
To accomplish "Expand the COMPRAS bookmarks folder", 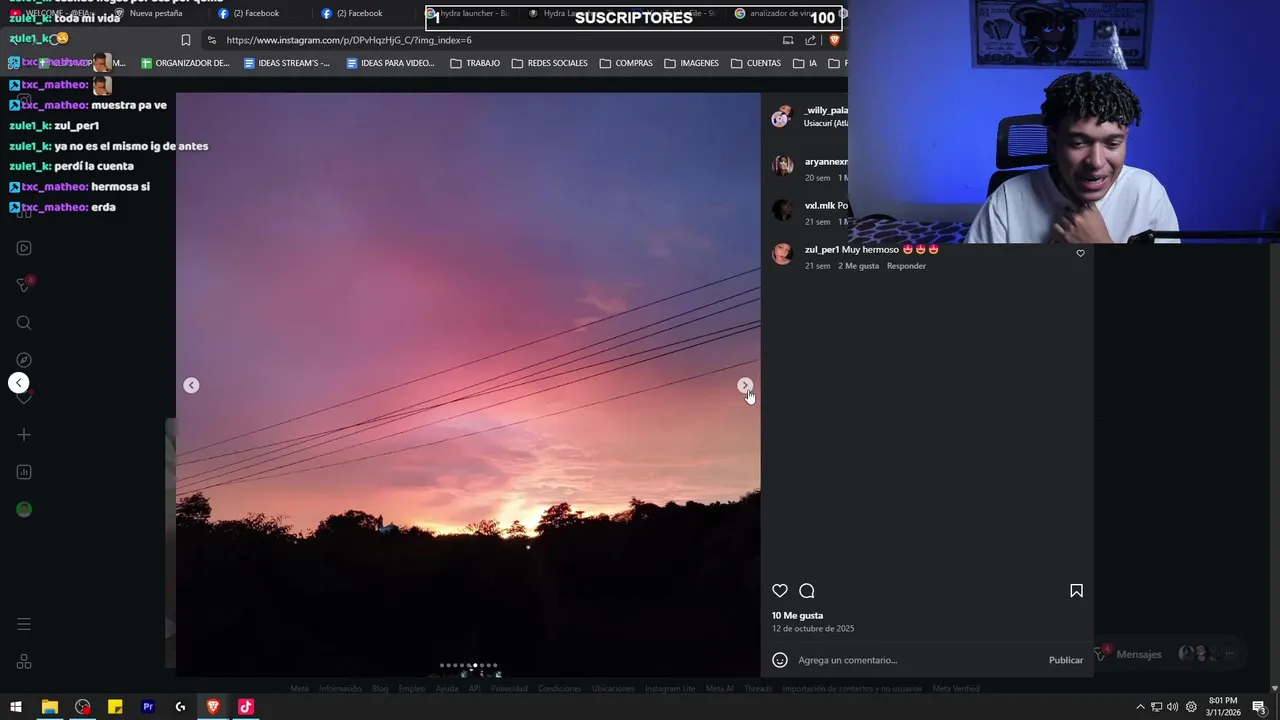I will click(626, 63).
